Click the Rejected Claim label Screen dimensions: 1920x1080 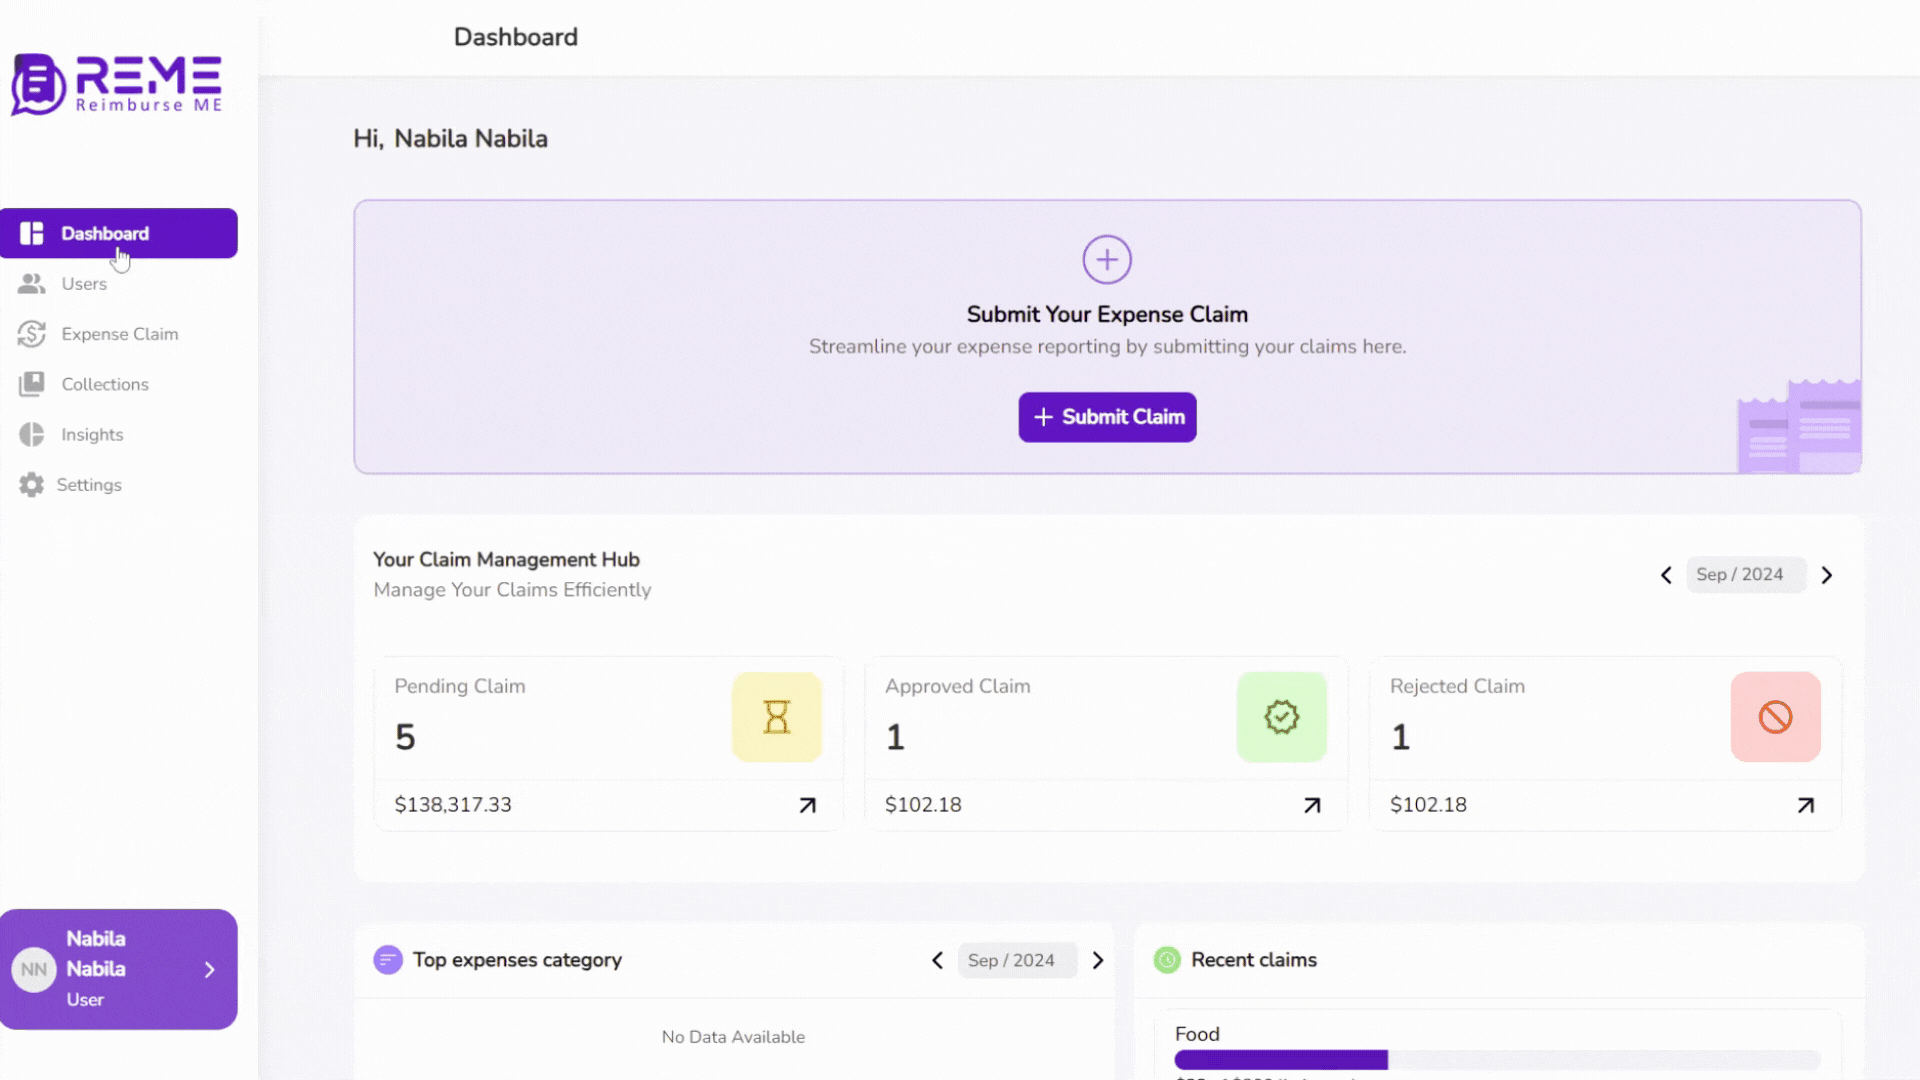point(1457,686)
